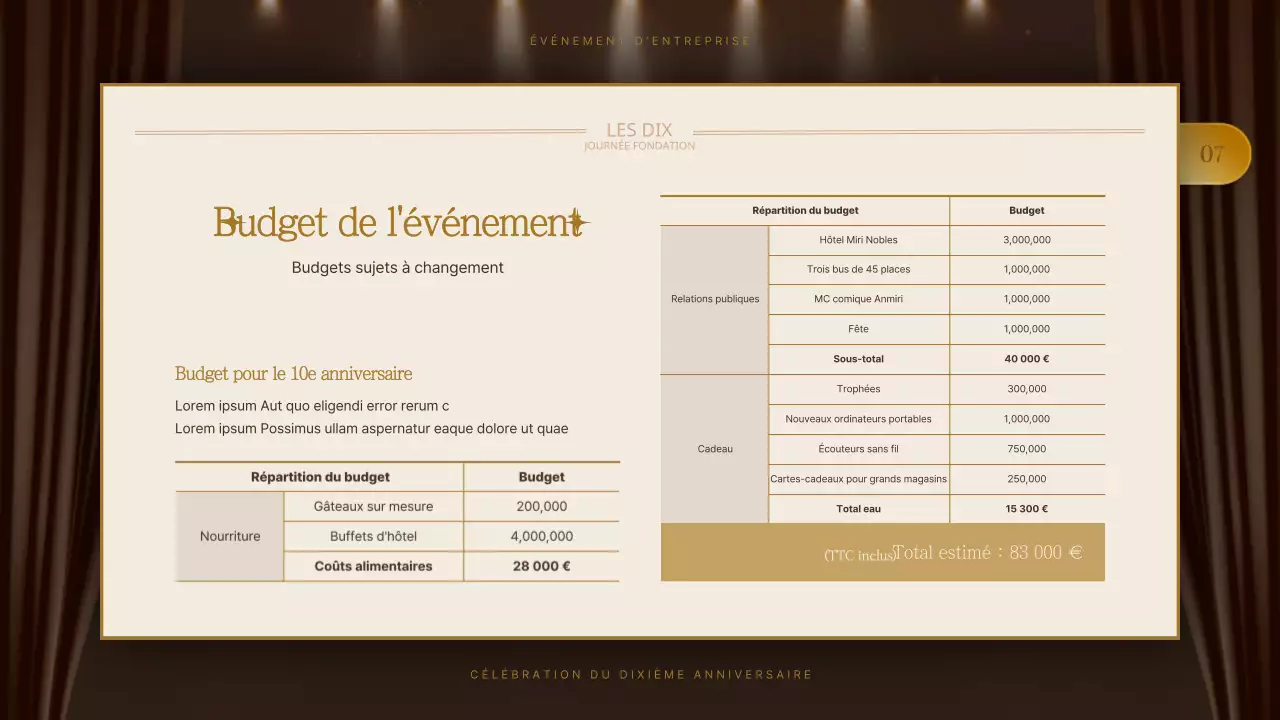Image resolution: width=1280 pixels, height=720 pixels.
Task: Select the title Budget de l'événement
Action: pyautogui.click(x=399, y=222)
